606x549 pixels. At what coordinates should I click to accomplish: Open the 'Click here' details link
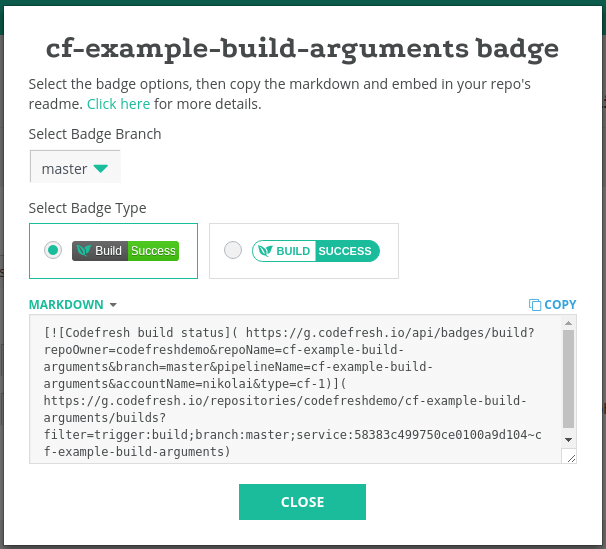118,104
